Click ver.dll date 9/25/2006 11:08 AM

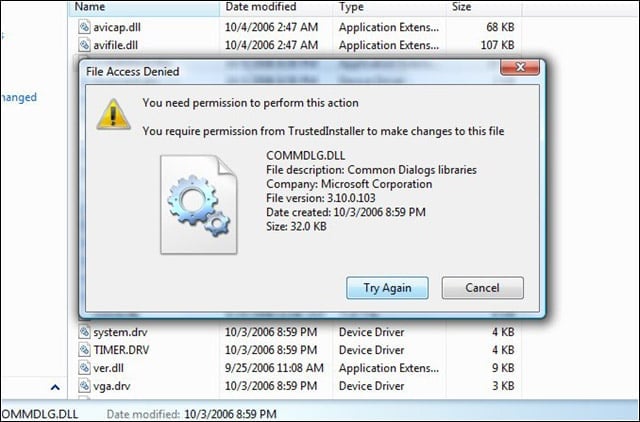point(274,368)
